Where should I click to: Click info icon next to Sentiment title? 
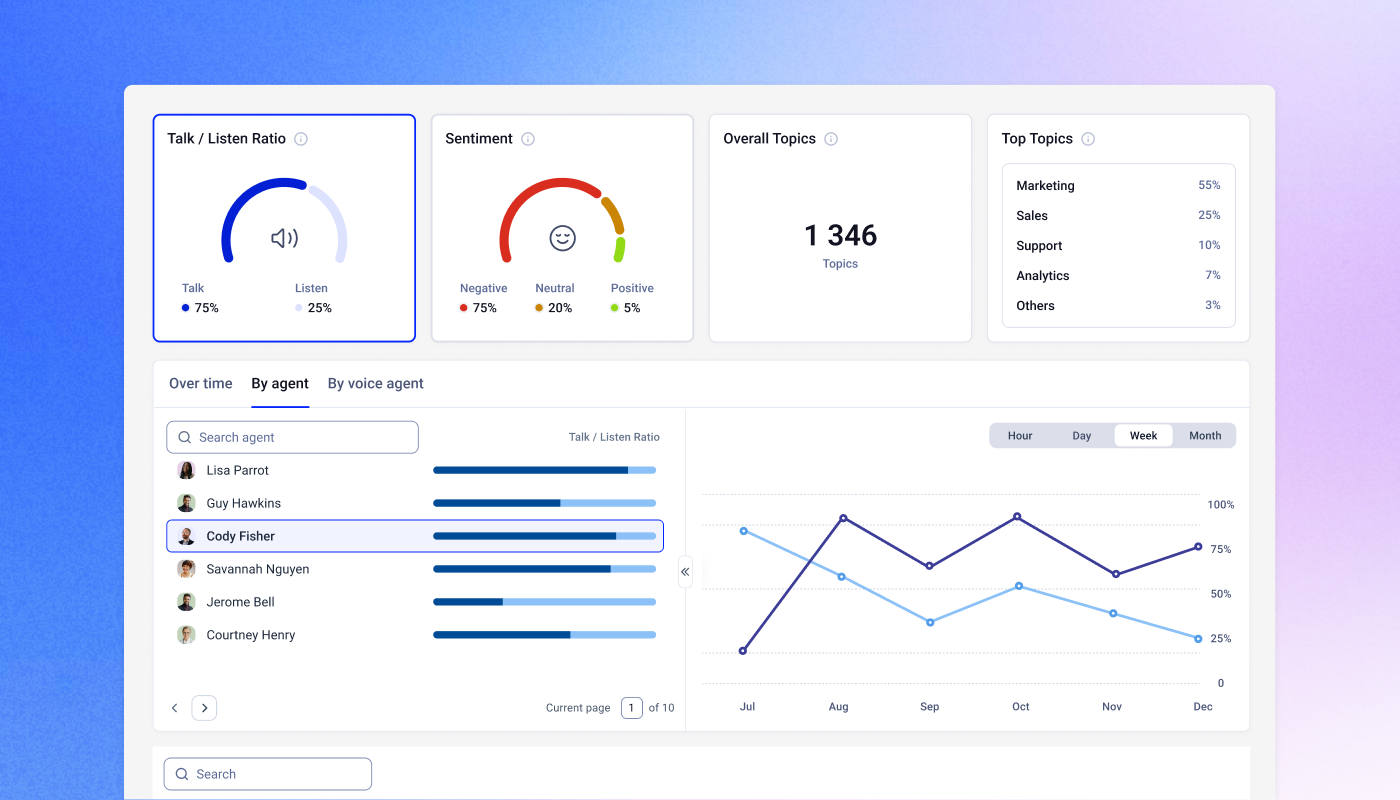tap(528, 139)
